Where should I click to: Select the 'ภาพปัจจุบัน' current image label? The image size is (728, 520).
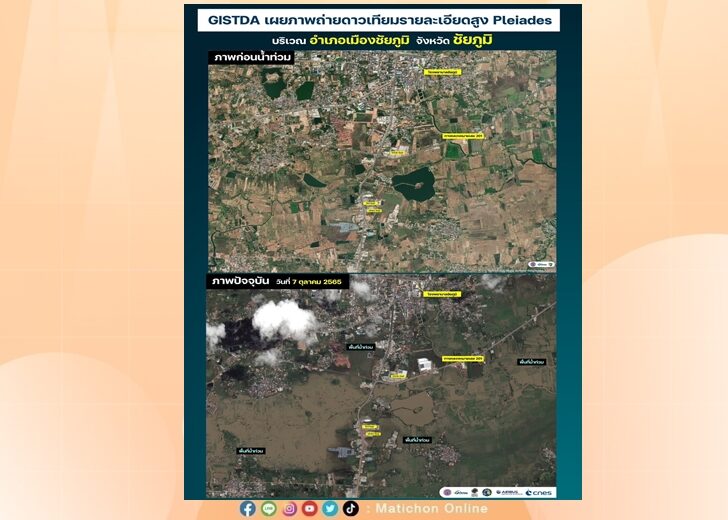click(237, 282)
